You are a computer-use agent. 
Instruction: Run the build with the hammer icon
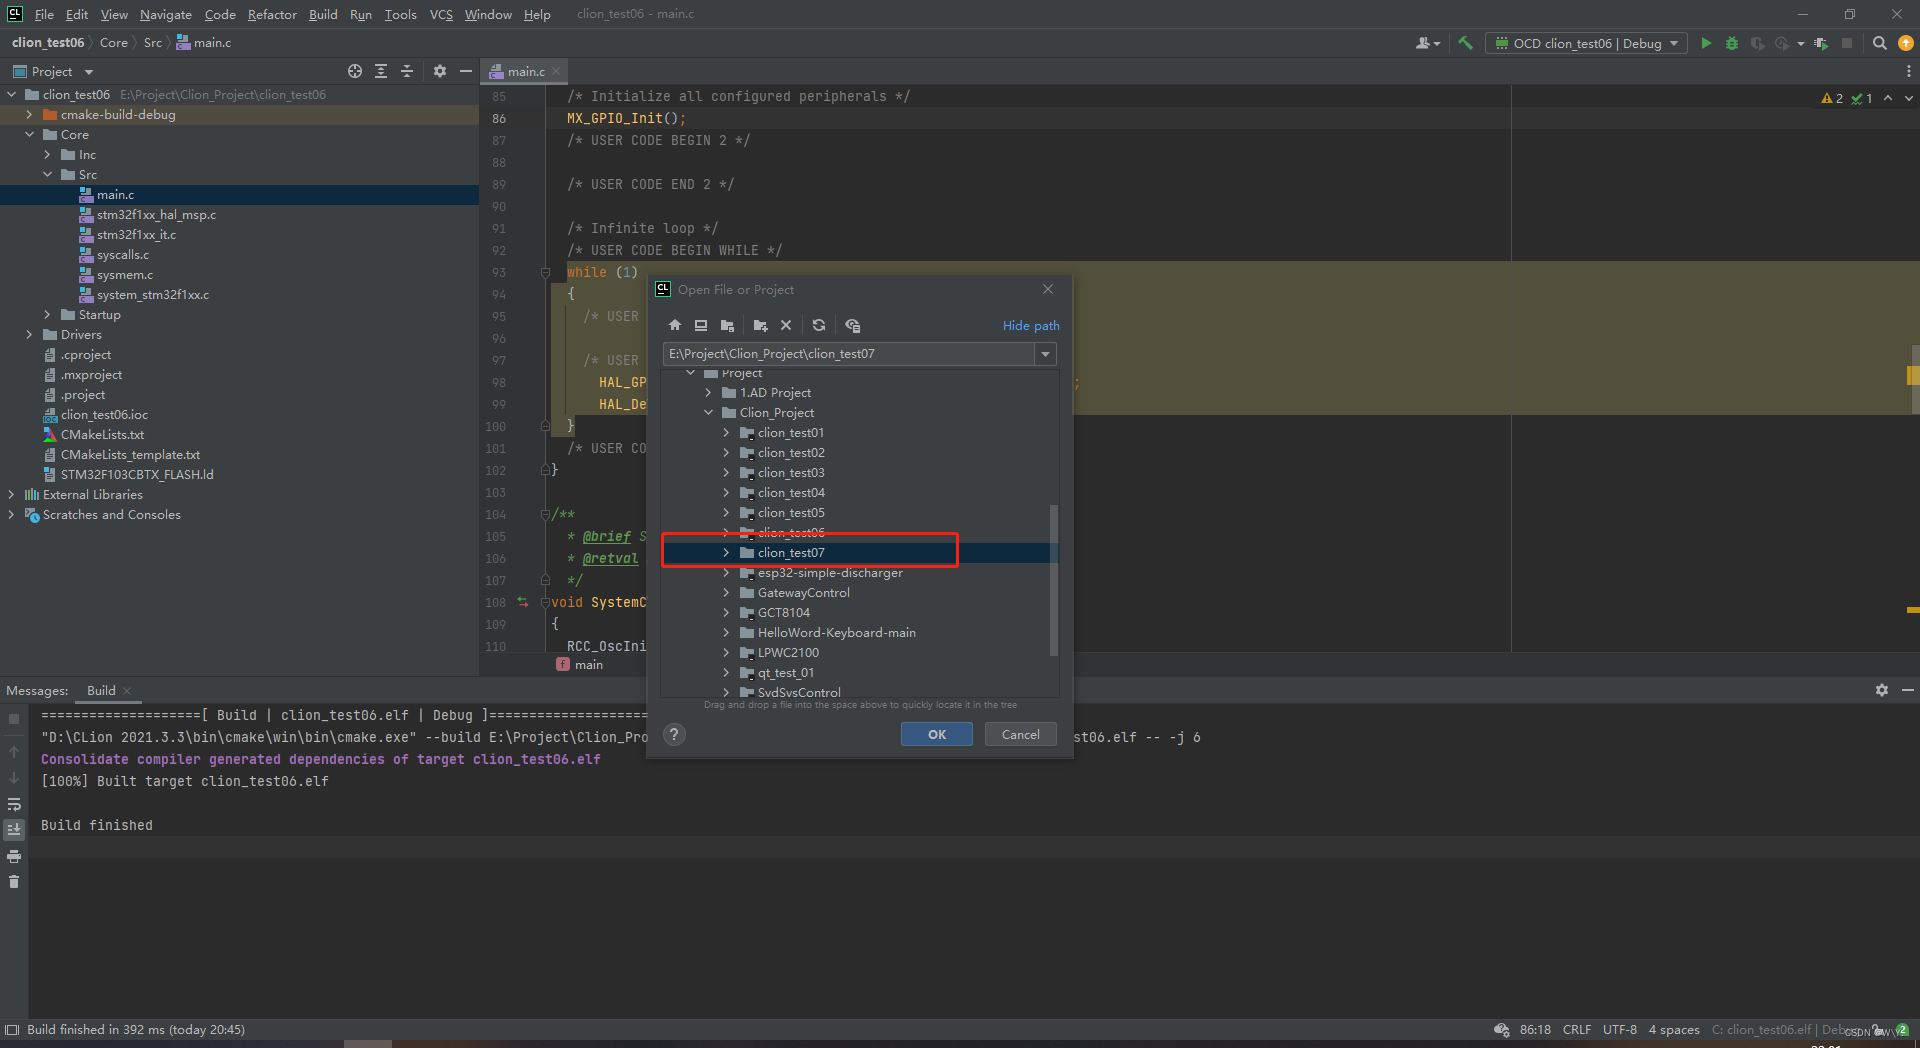coord(1465,43)
